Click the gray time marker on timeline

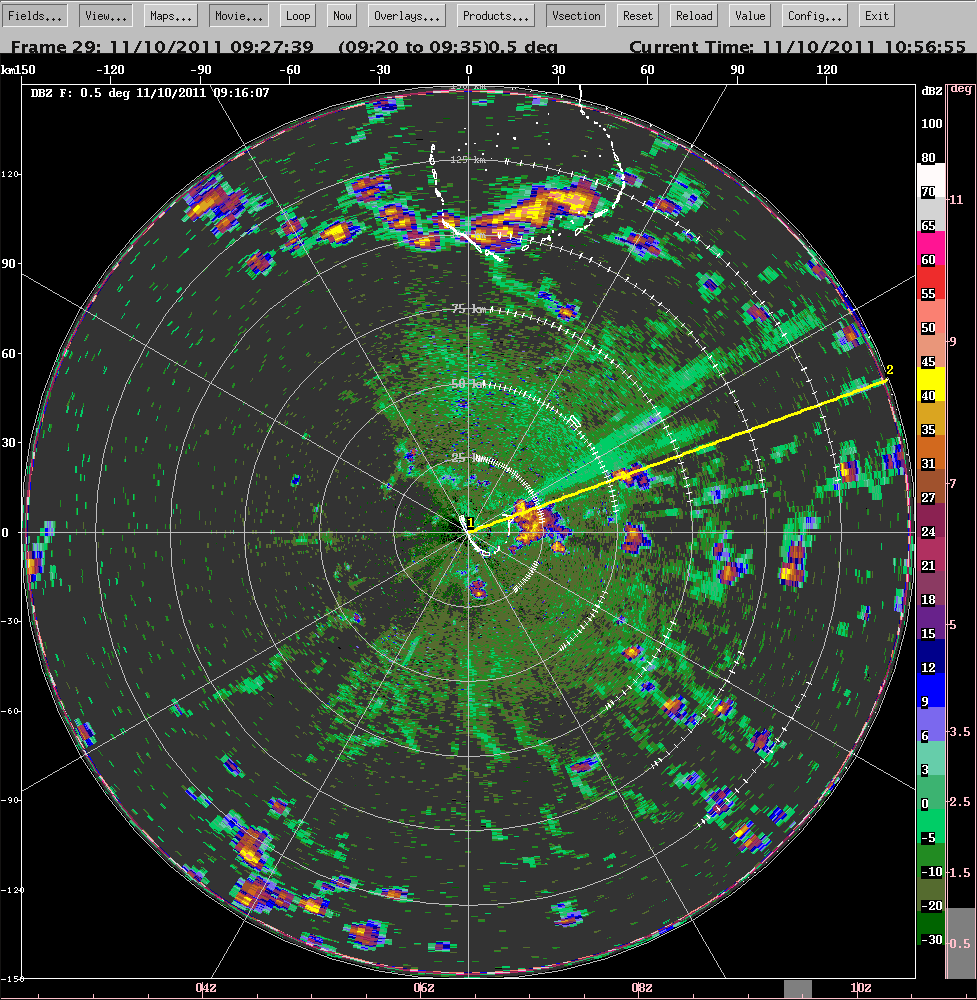(x=797, y=989)
